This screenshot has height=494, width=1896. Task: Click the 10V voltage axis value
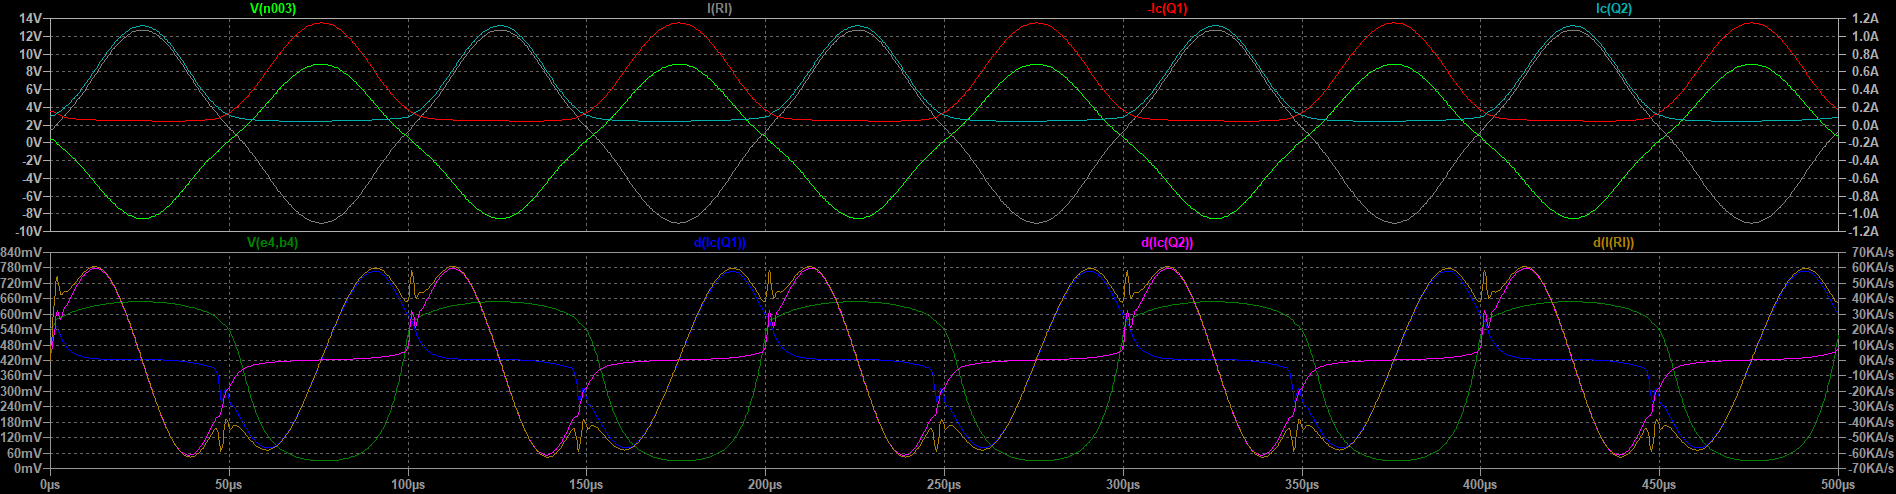pos(30,55)
